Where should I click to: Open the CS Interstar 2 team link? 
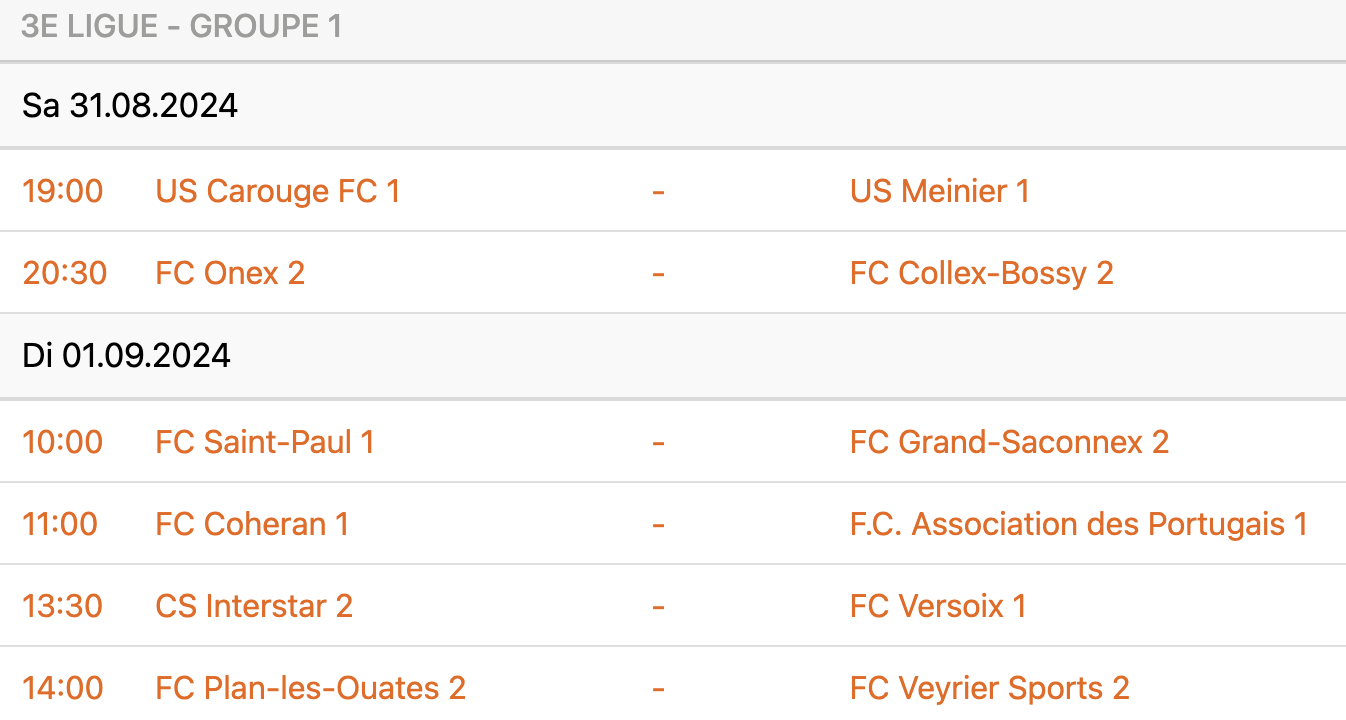pyautogui.click(x=254, y=606)
